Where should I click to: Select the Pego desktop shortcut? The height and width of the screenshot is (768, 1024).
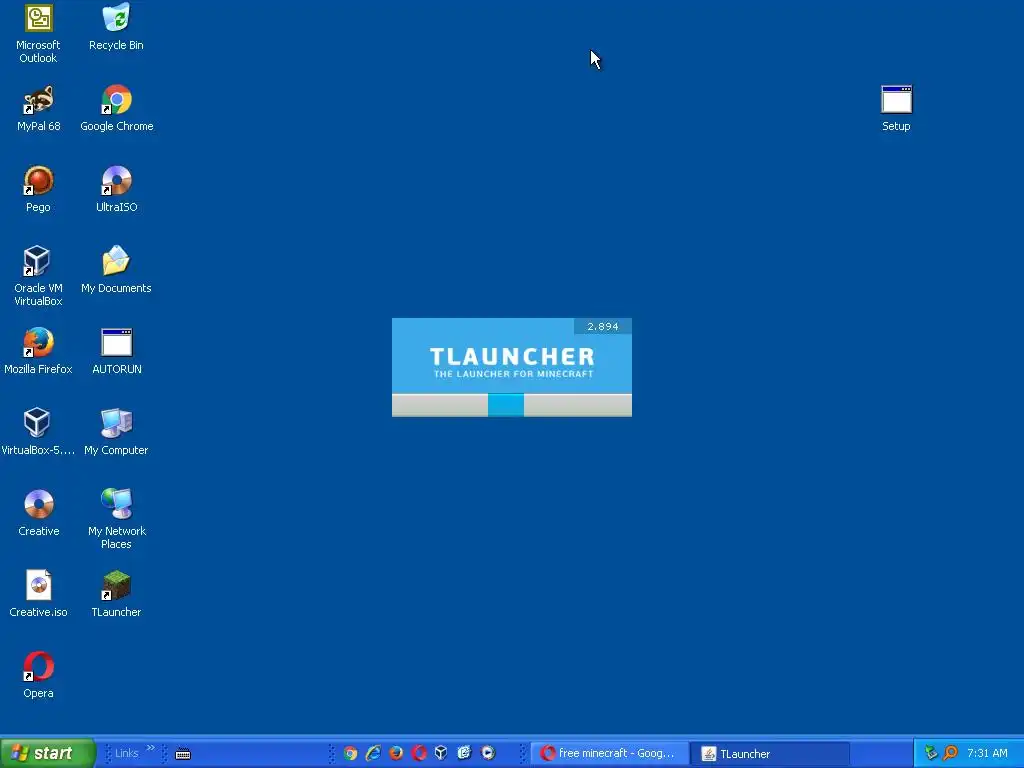coord(38,189)
